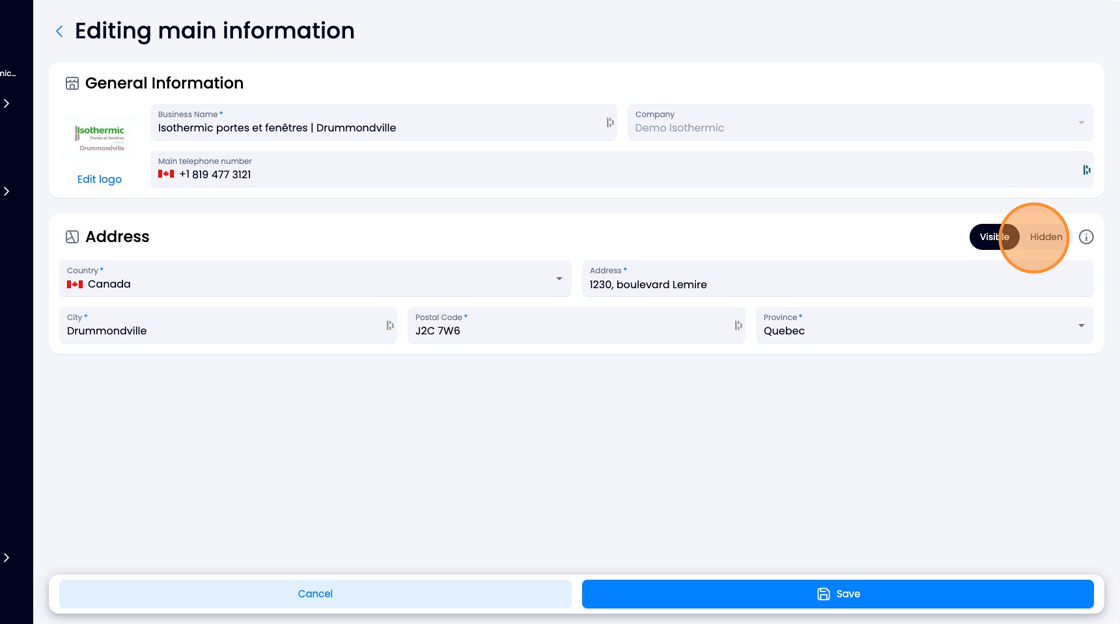
Task: Expand the bottom sidebar chevron
Action: point(6,558)
